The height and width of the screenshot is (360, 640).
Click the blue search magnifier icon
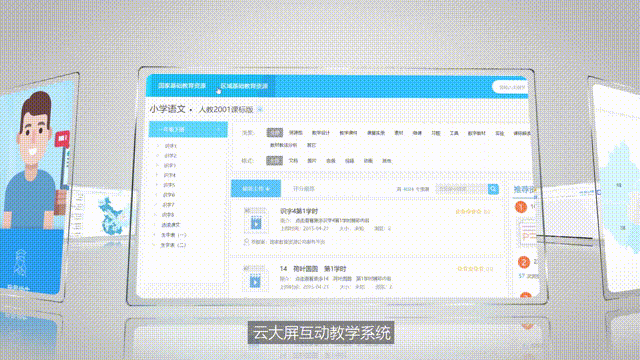[493, 189]
